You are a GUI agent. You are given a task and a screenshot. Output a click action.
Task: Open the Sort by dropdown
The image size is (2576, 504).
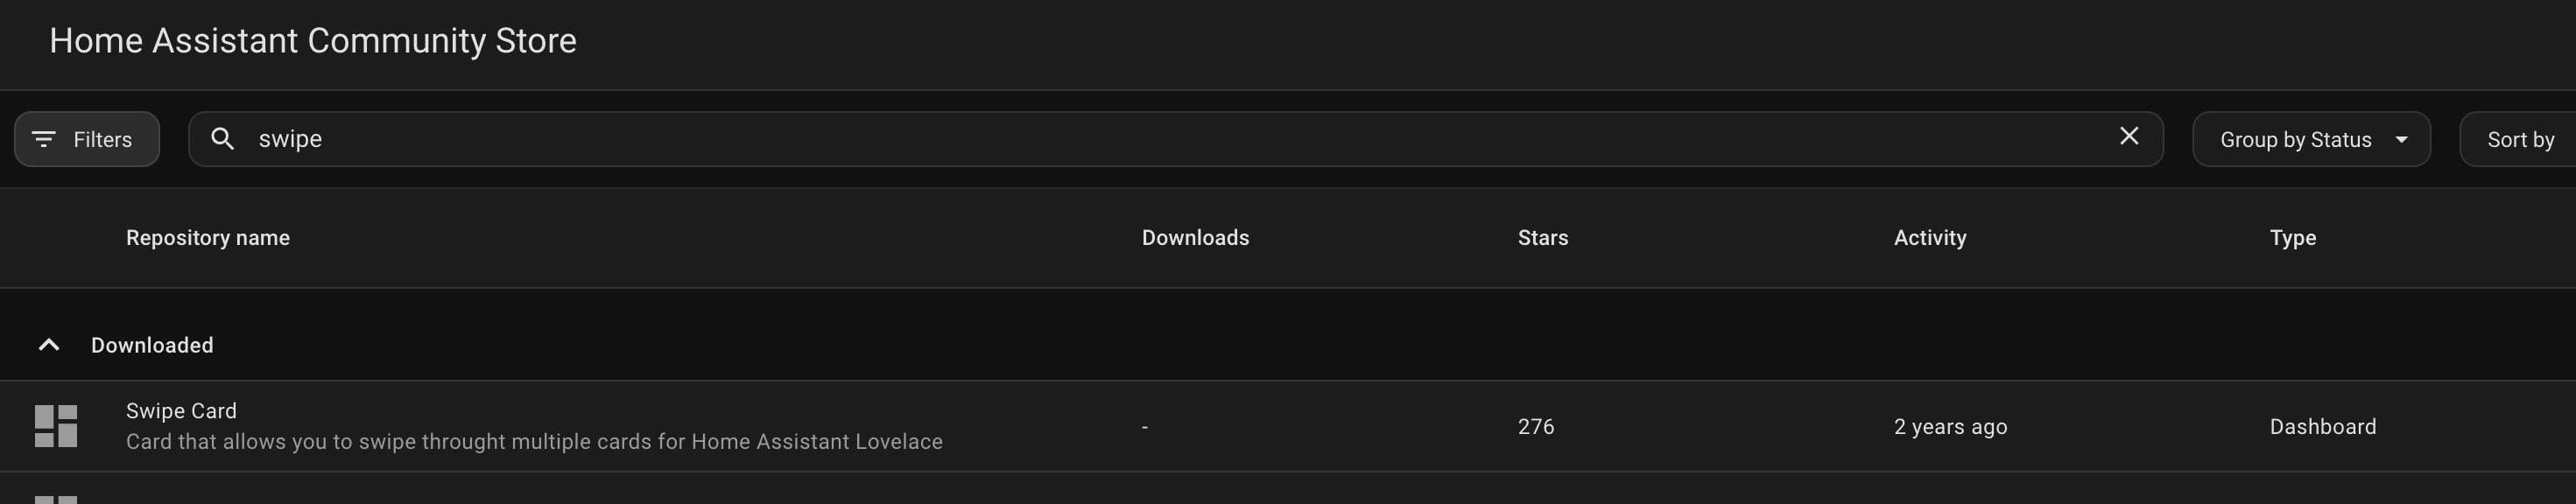pos(2519,139)
